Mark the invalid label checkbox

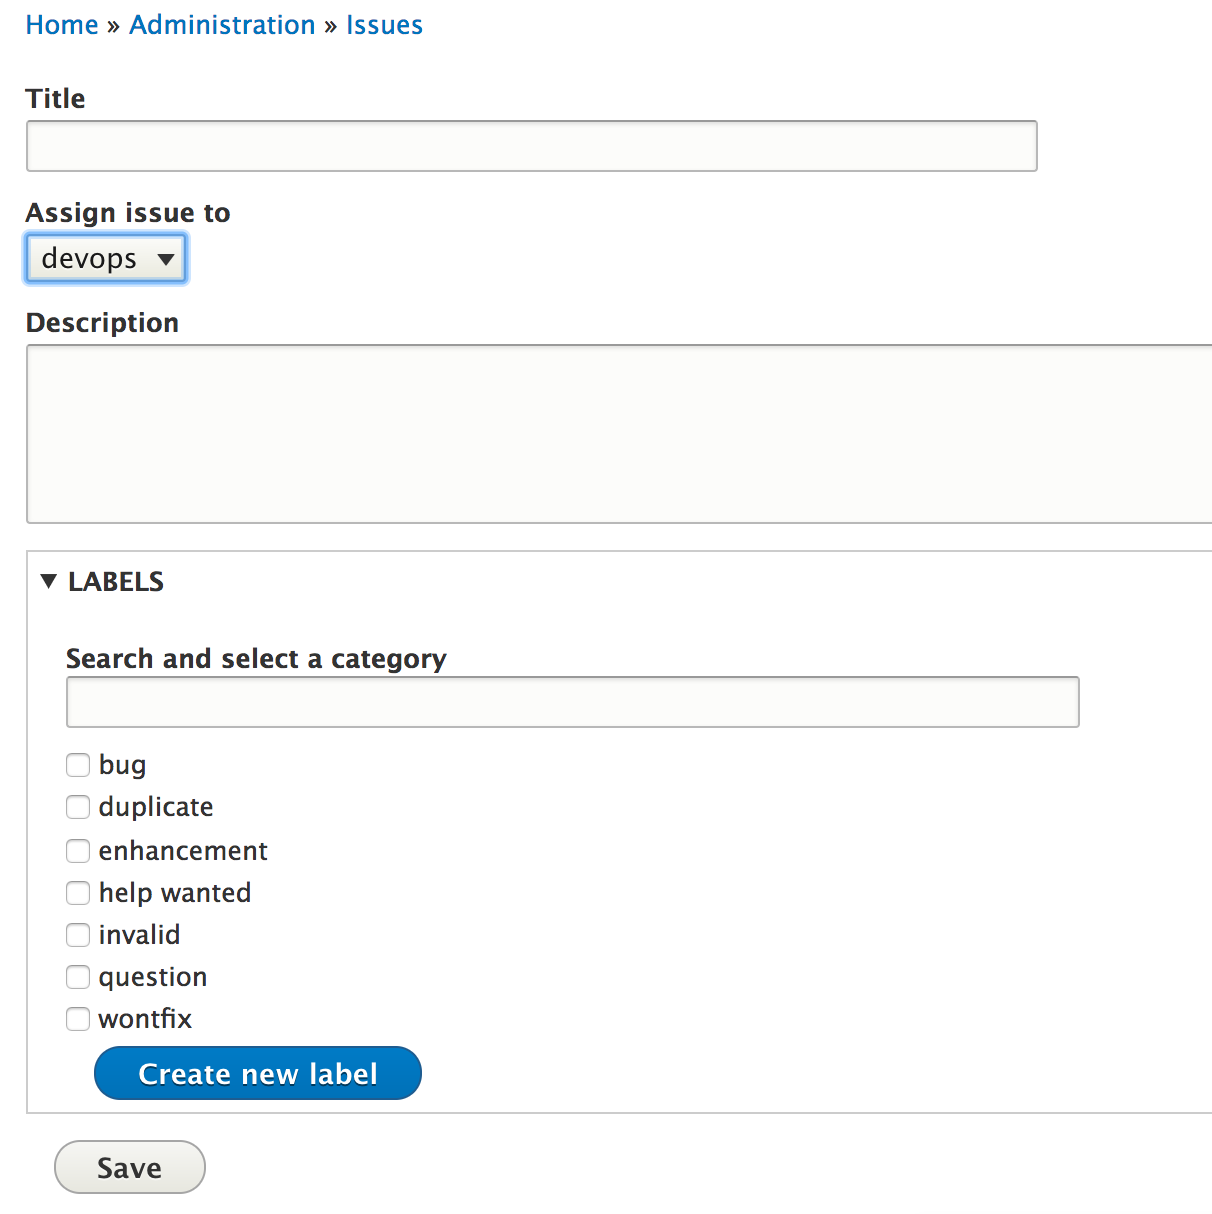click(78, 935)
